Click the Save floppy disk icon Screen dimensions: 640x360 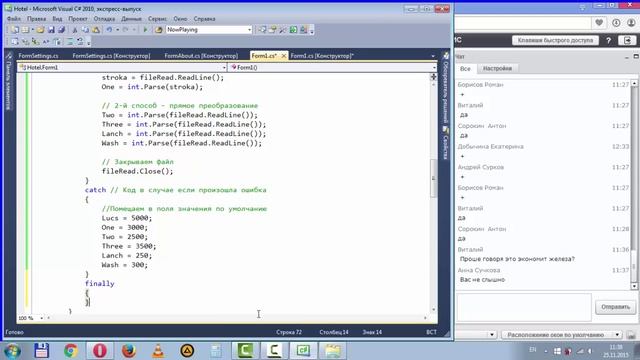pos(51,30)
